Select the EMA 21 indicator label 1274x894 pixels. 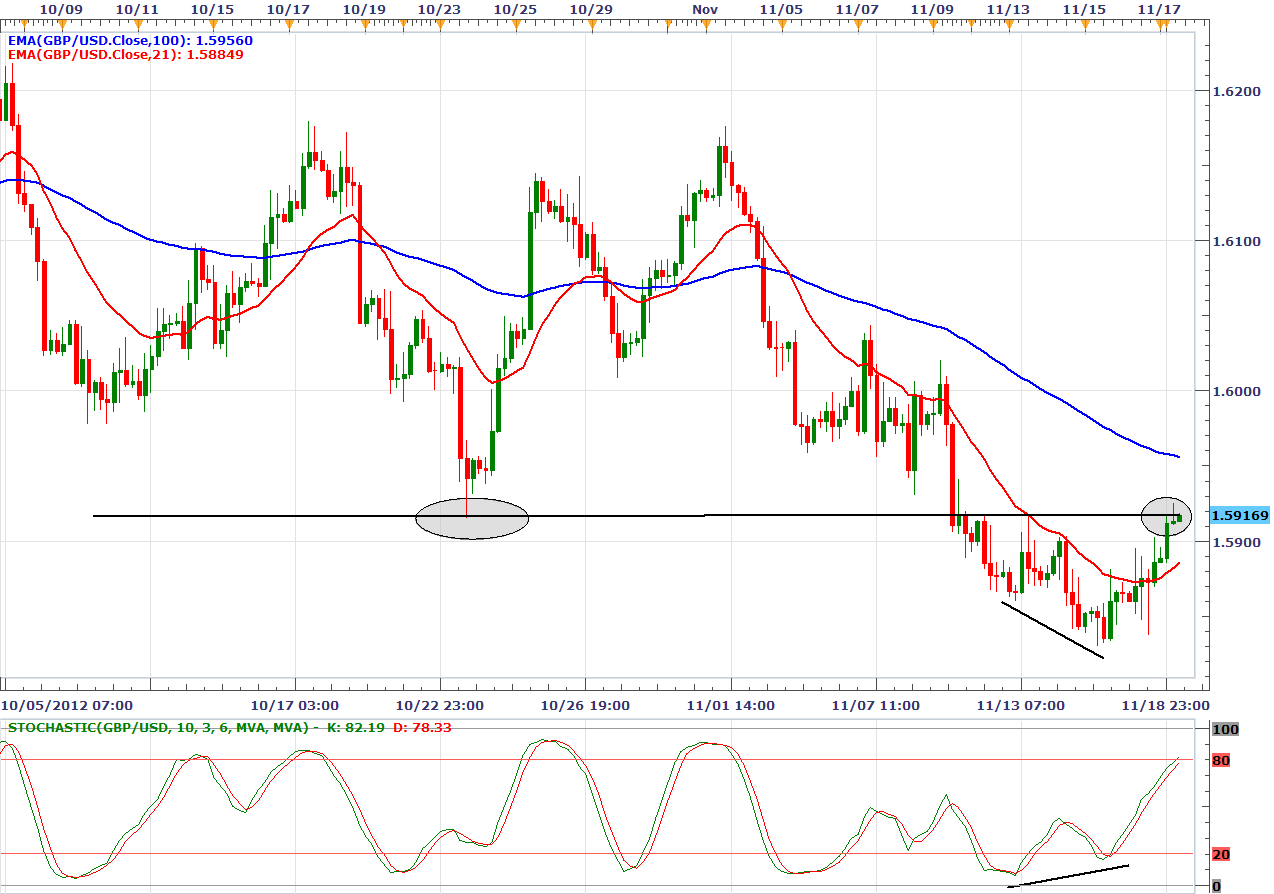(125, 55)
